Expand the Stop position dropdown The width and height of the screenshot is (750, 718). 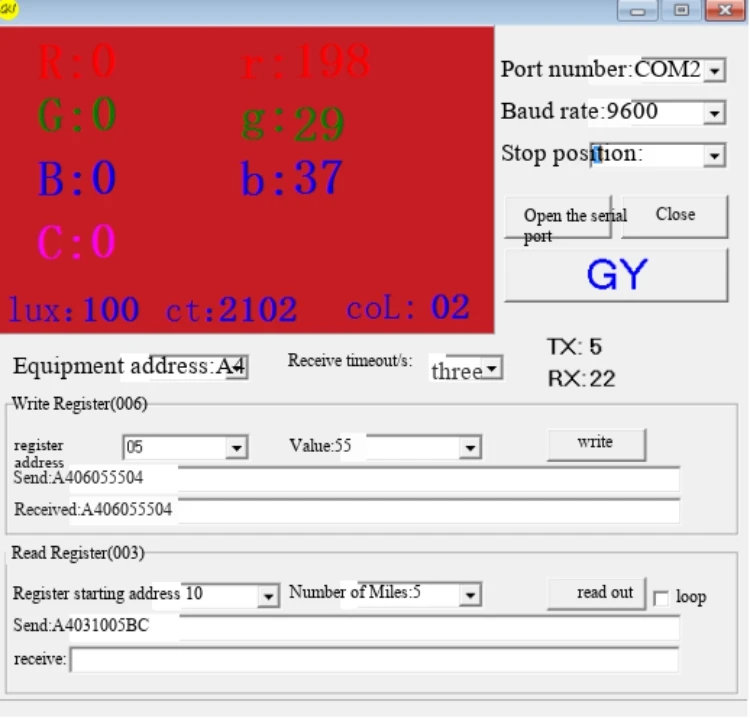(x=714, y=155)
